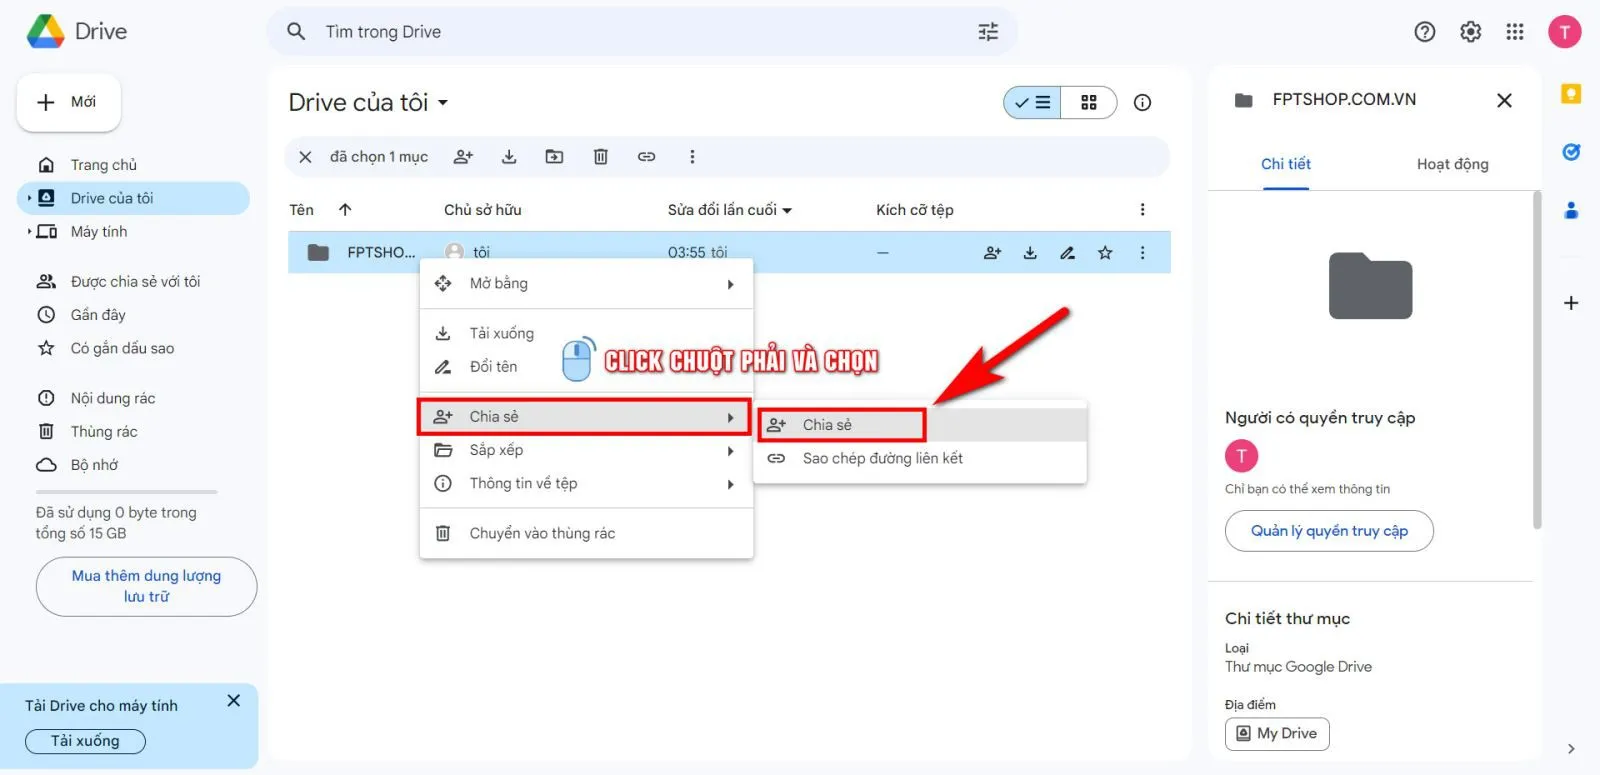Open more actions in selection toolbar
The height and width of the screenshot is (775, 1600).
692,157
